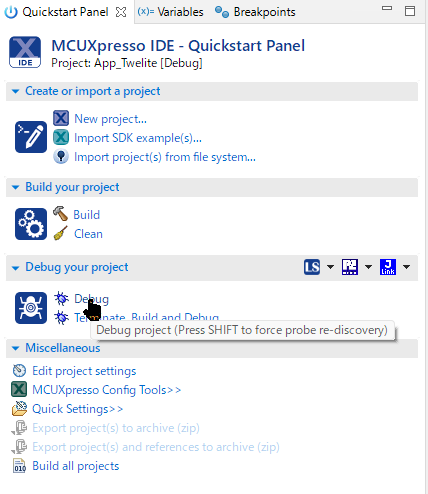The height and width of the screenshot is (494, 428).
Task: Collapse the Miscellaneous section
Action: 15,348
